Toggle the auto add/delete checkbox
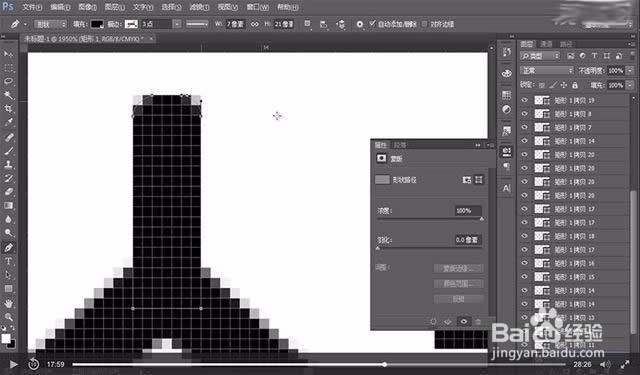Image resolution: width=640 pixels, height=375 pixels. (372, 24)
